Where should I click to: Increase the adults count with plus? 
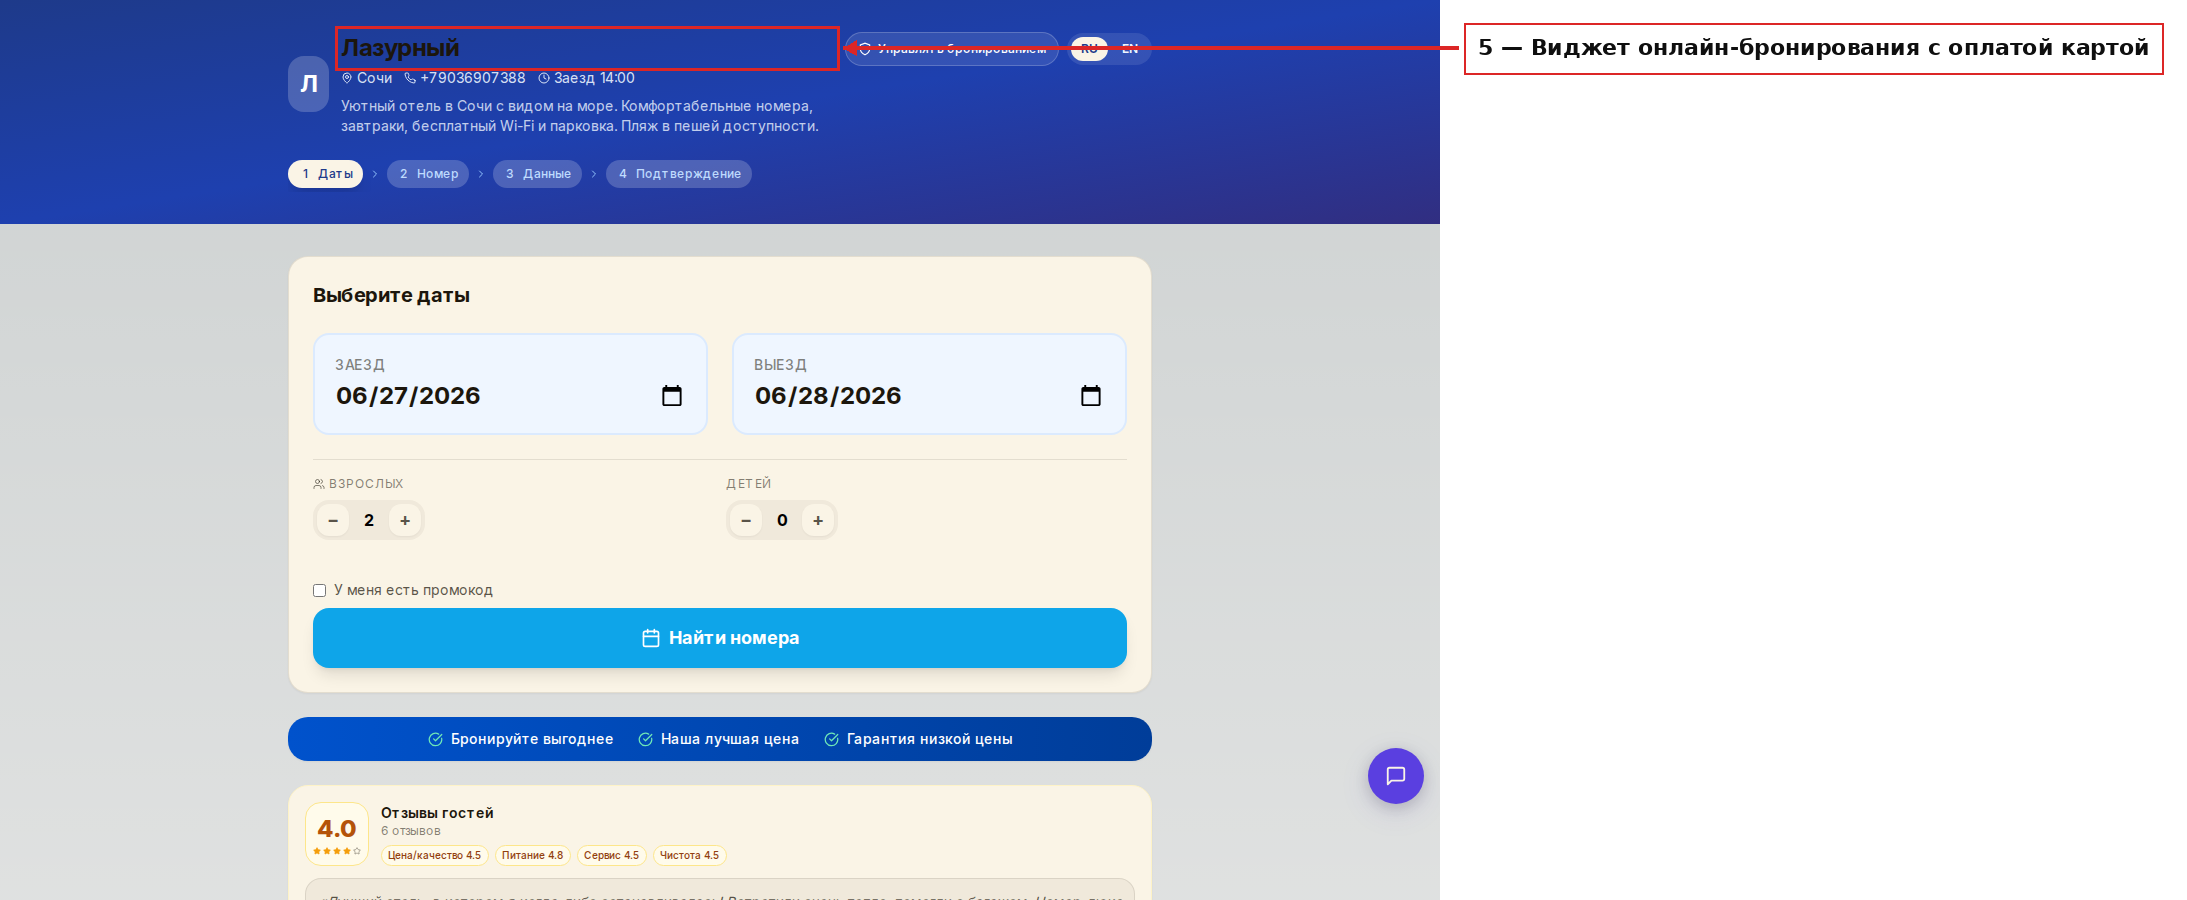click(405, 520)
